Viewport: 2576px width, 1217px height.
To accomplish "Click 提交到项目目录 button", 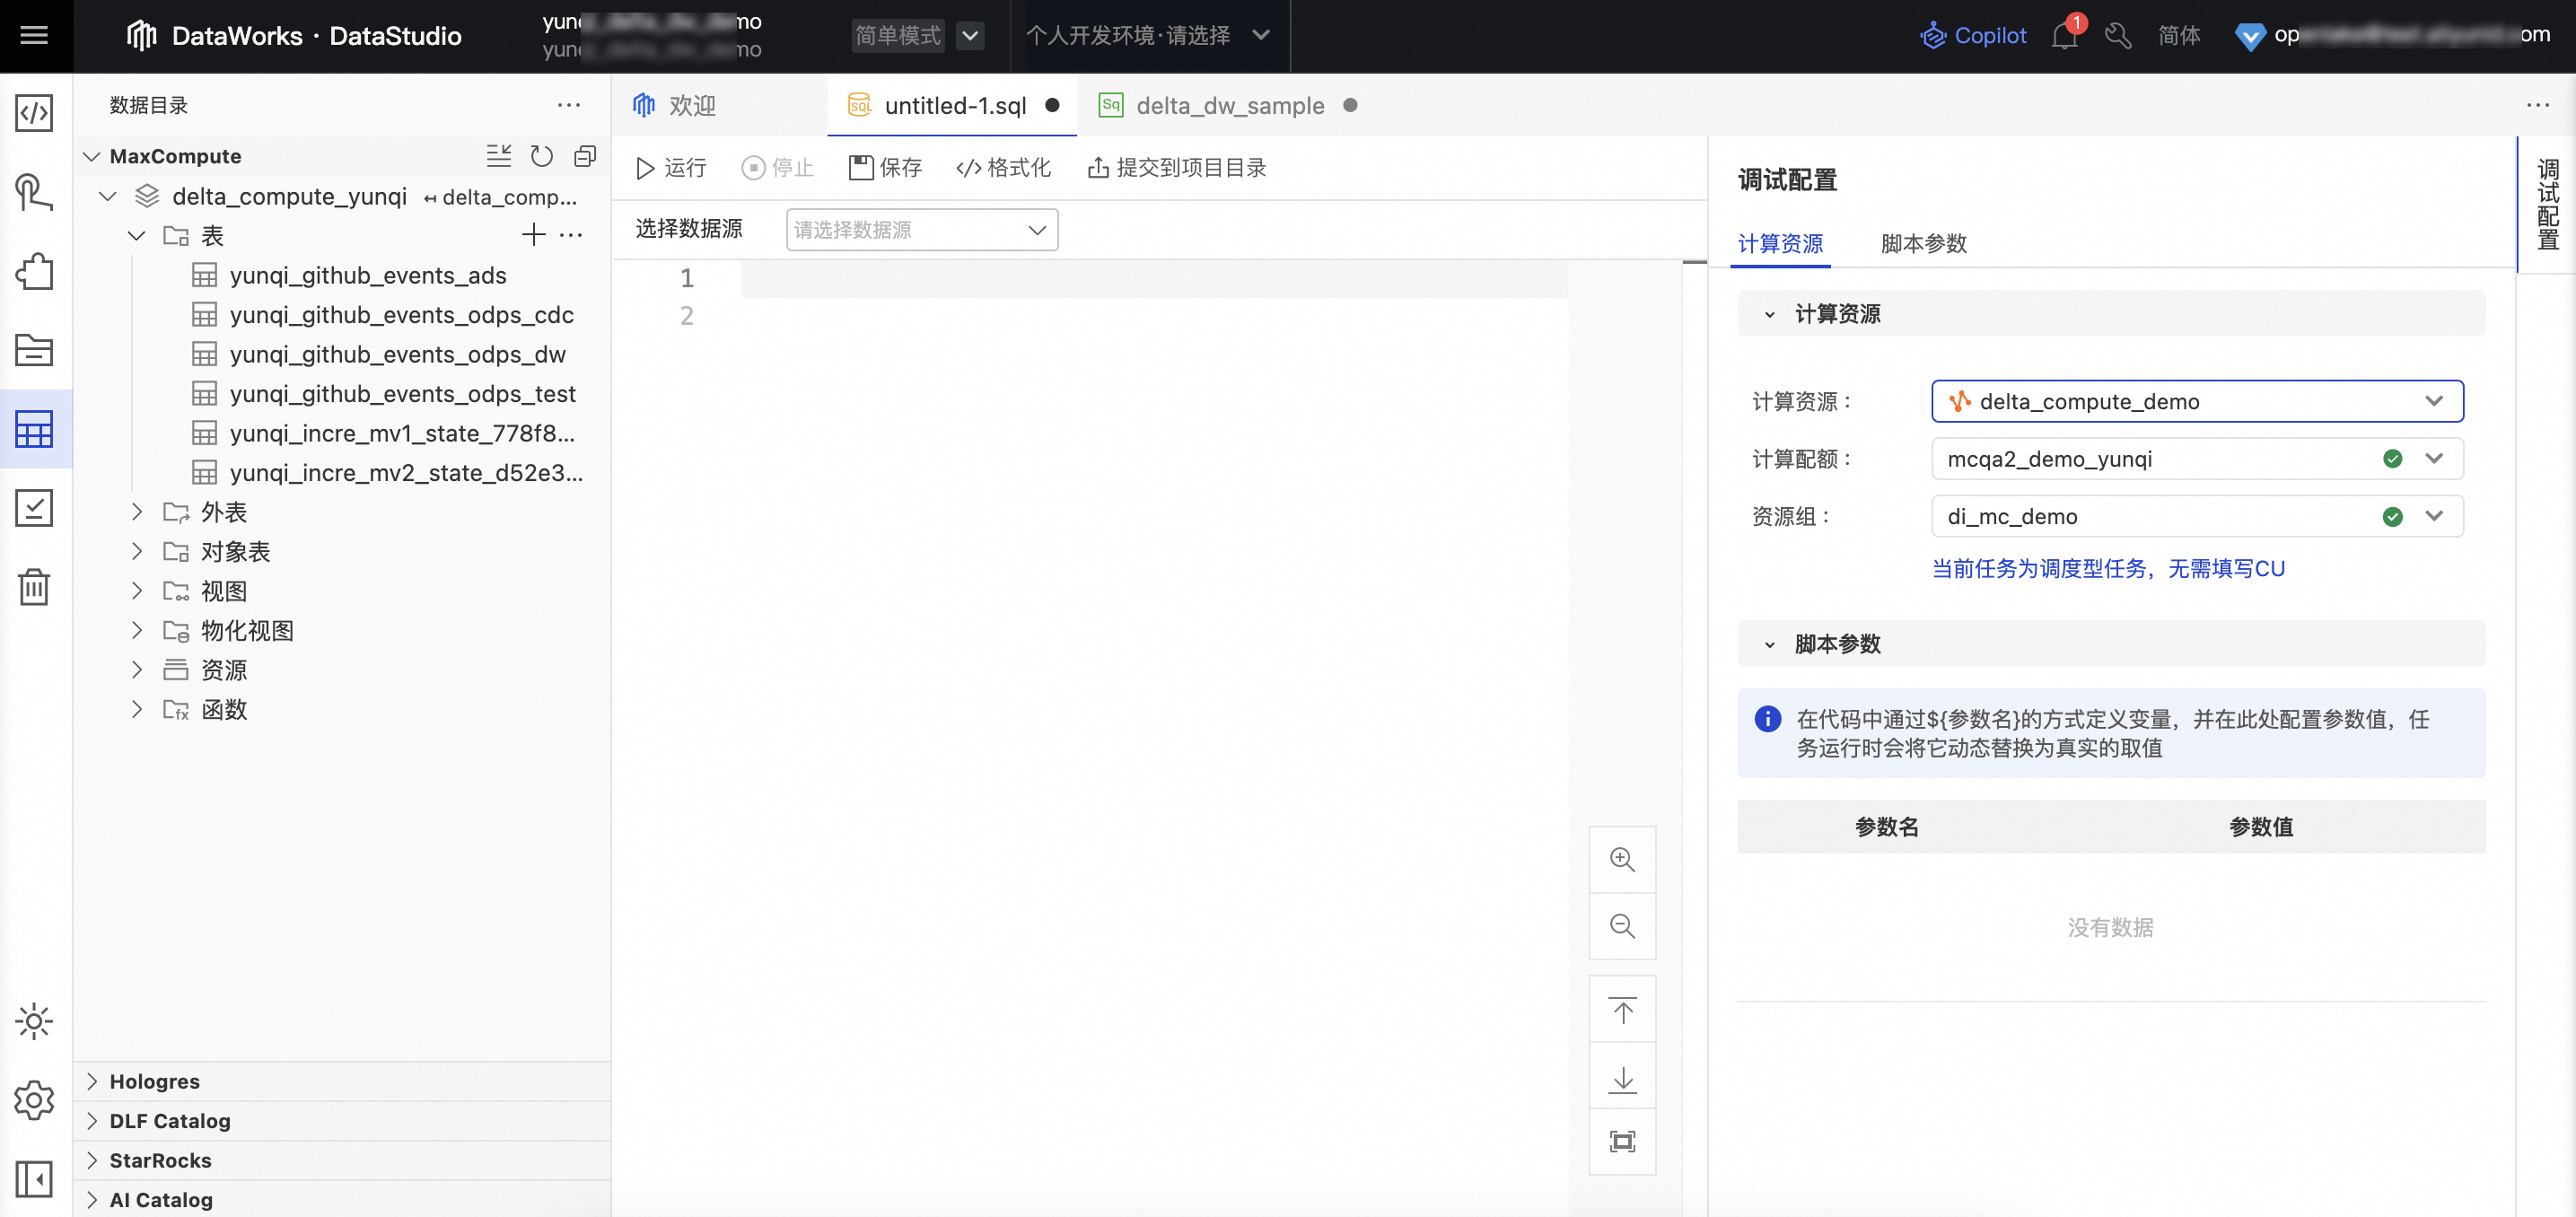I will [x=1176, y=167].
